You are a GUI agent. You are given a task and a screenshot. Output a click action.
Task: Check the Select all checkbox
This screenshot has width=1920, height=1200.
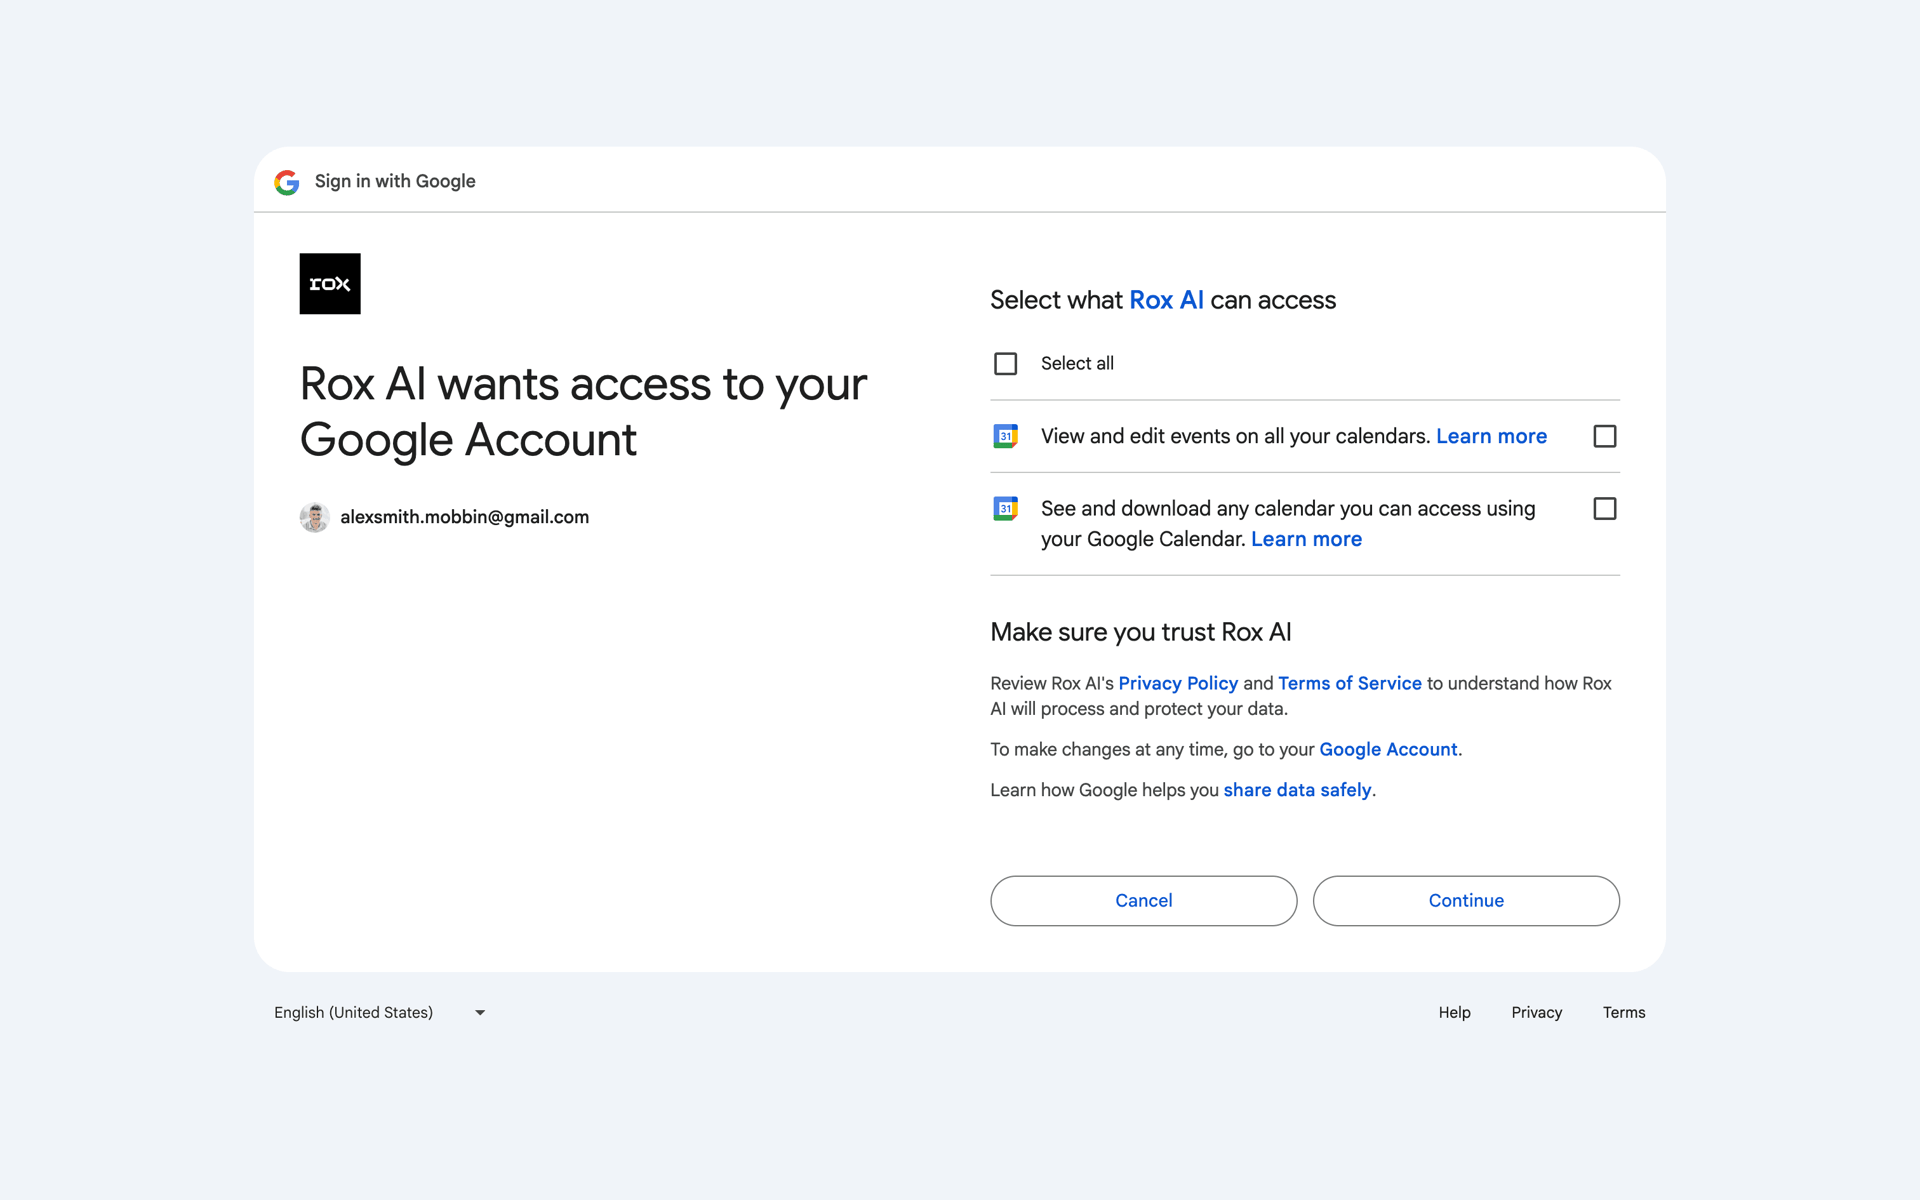(1005, 364)
